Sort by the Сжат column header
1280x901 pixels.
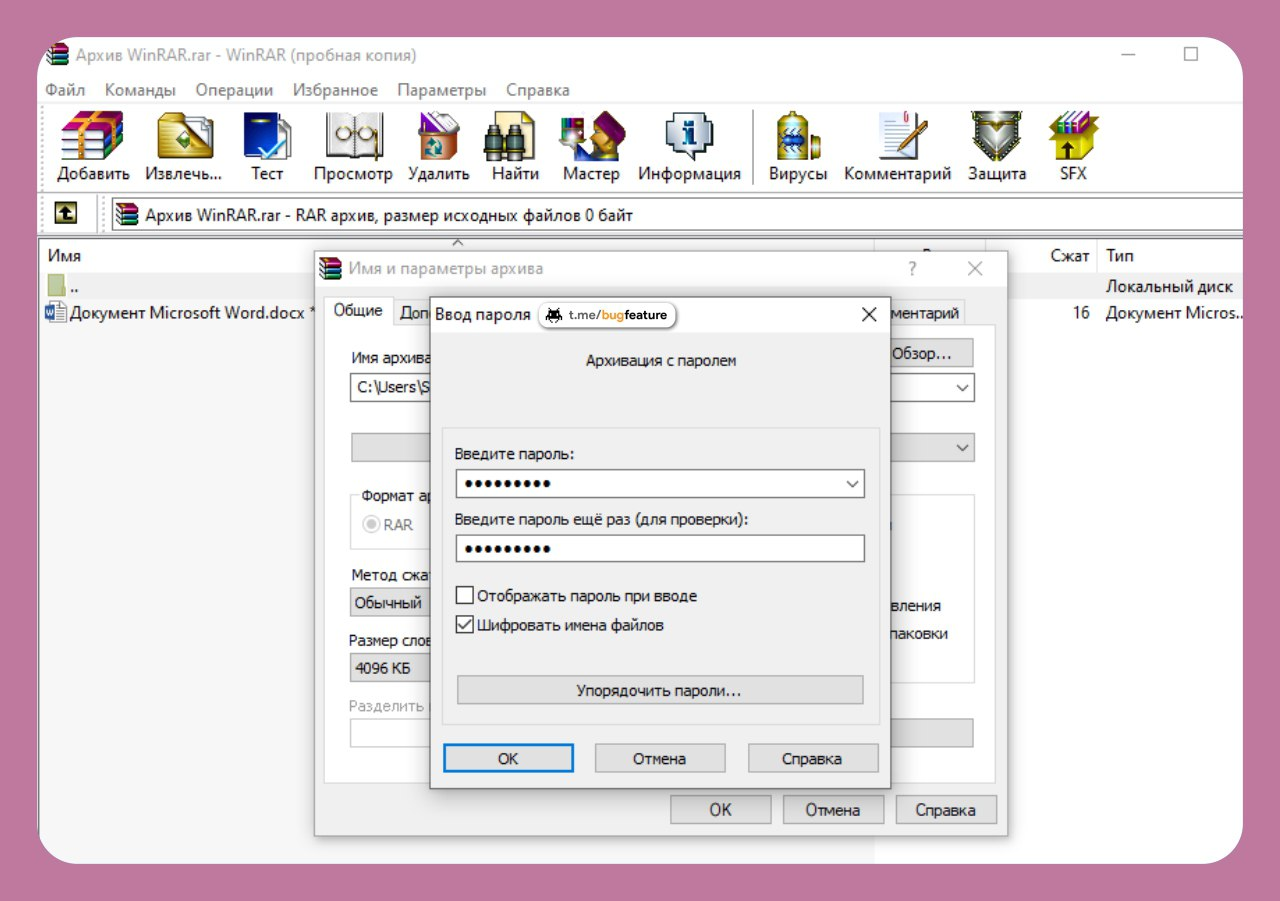(x=1069, y=256)
